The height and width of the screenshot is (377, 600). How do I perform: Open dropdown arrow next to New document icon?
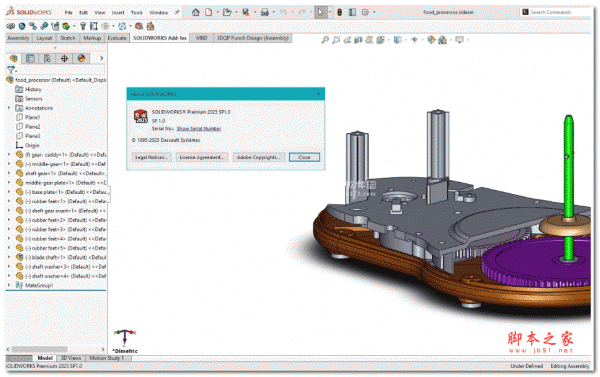pos(217,12)
